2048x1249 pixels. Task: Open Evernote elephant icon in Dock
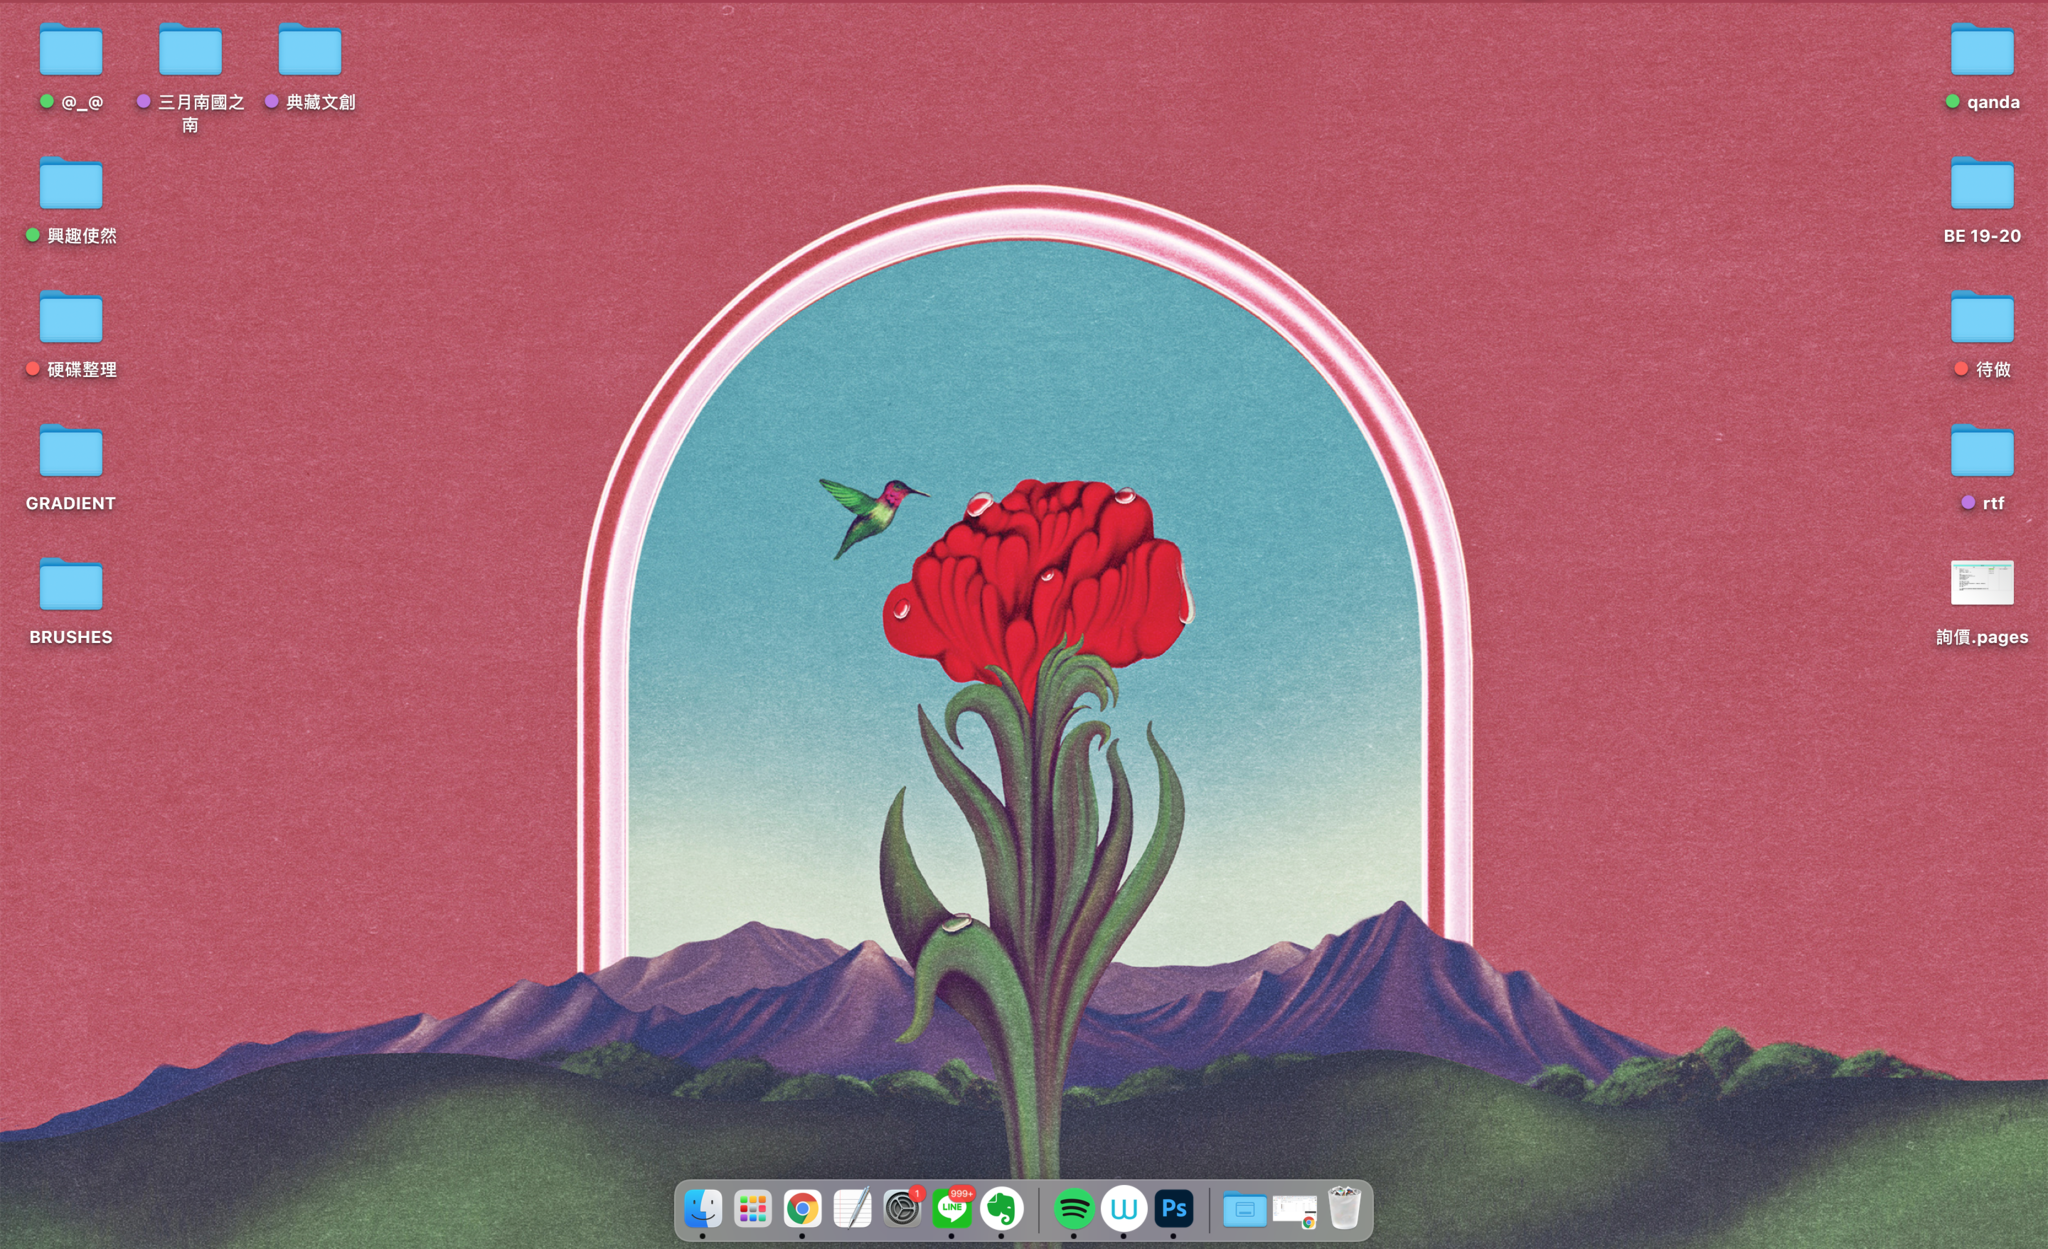[1002, 1209]
